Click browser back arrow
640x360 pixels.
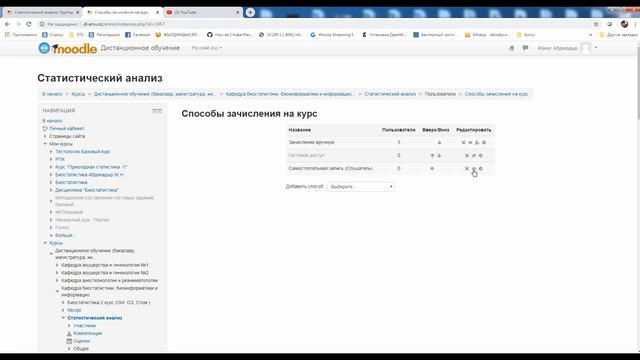[7, 24]
